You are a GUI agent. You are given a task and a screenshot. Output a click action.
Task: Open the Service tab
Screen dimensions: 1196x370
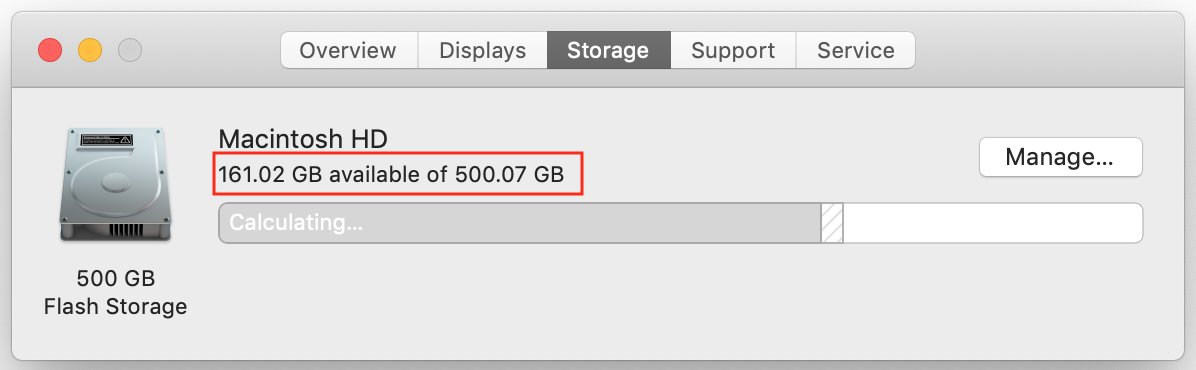856,50
